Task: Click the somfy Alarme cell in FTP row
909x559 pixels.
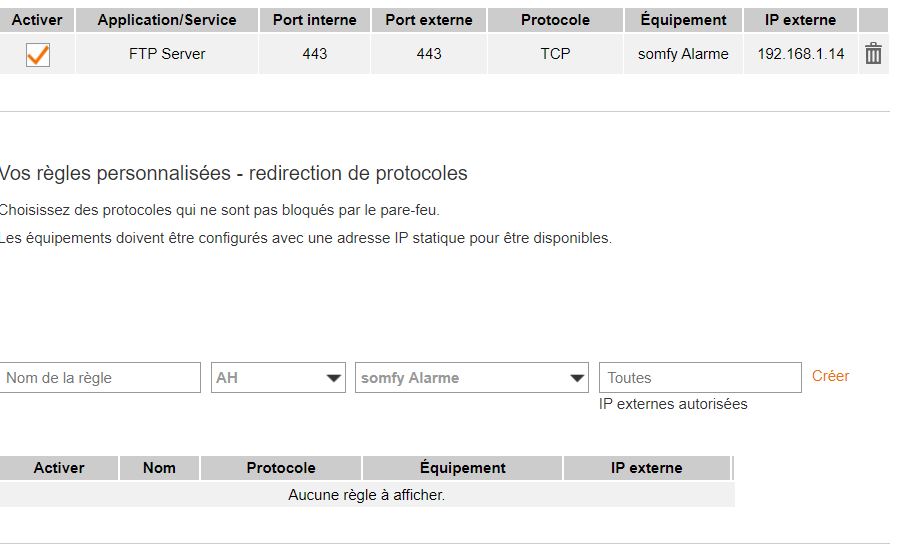Action: click(x=683, y=54)
